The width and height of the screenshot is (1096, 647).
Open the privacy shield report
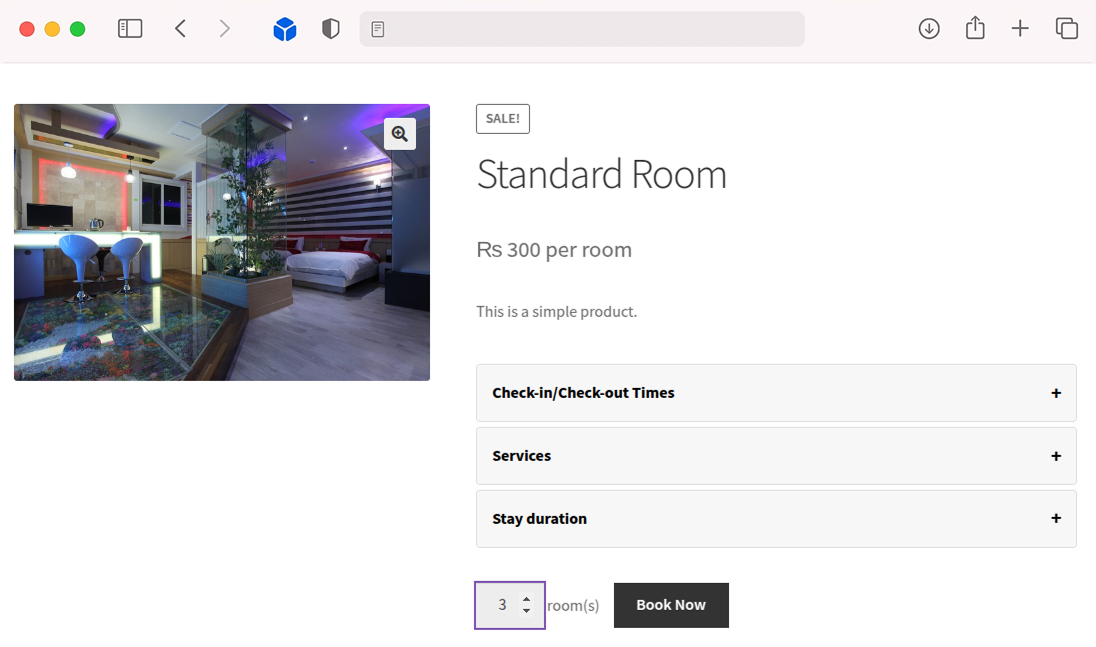point(331,29)
